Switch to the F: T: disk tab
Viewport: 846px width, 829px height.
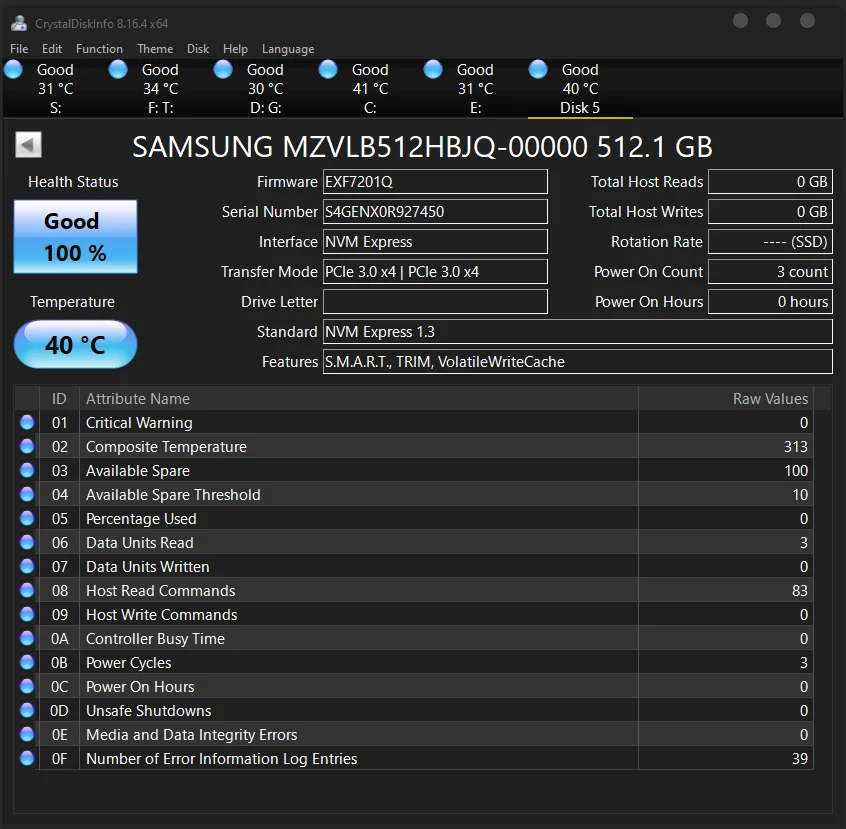(x=160, y=89)
